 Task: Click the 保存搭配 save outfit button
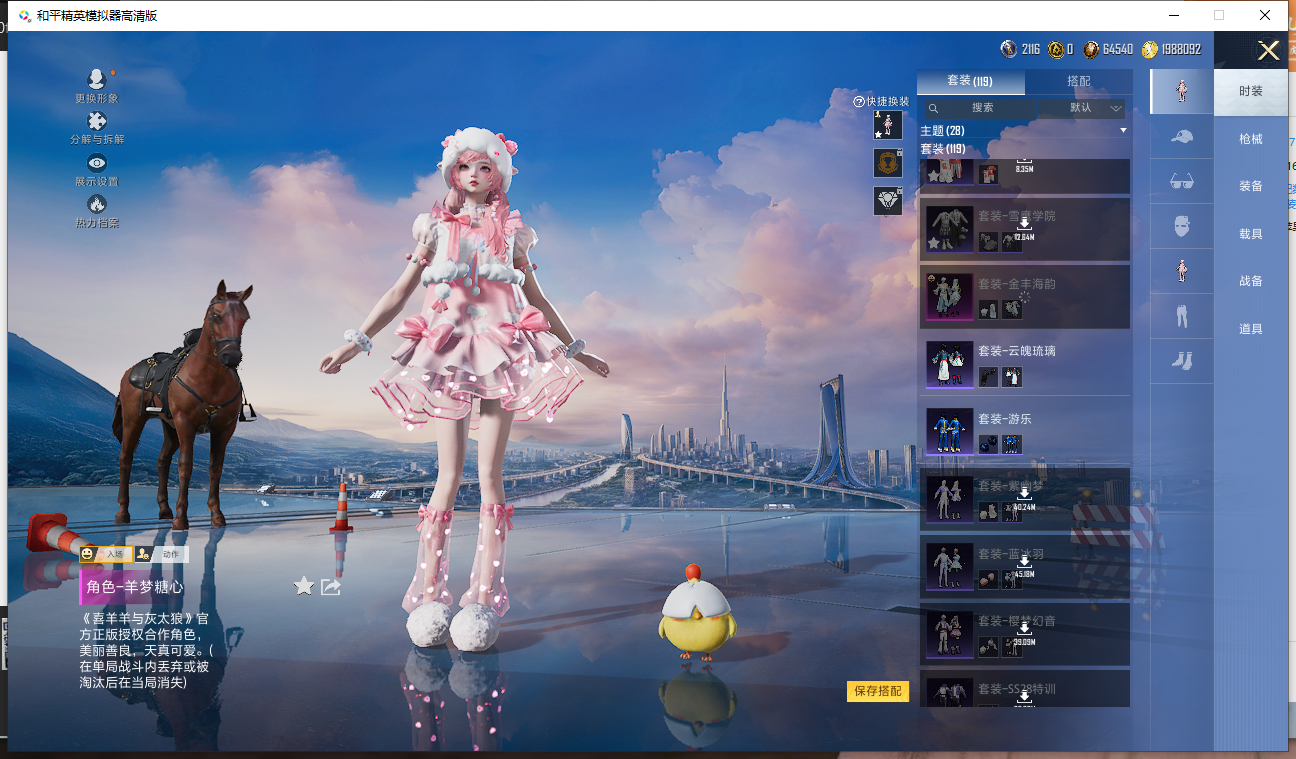click(x=878, y=691)
